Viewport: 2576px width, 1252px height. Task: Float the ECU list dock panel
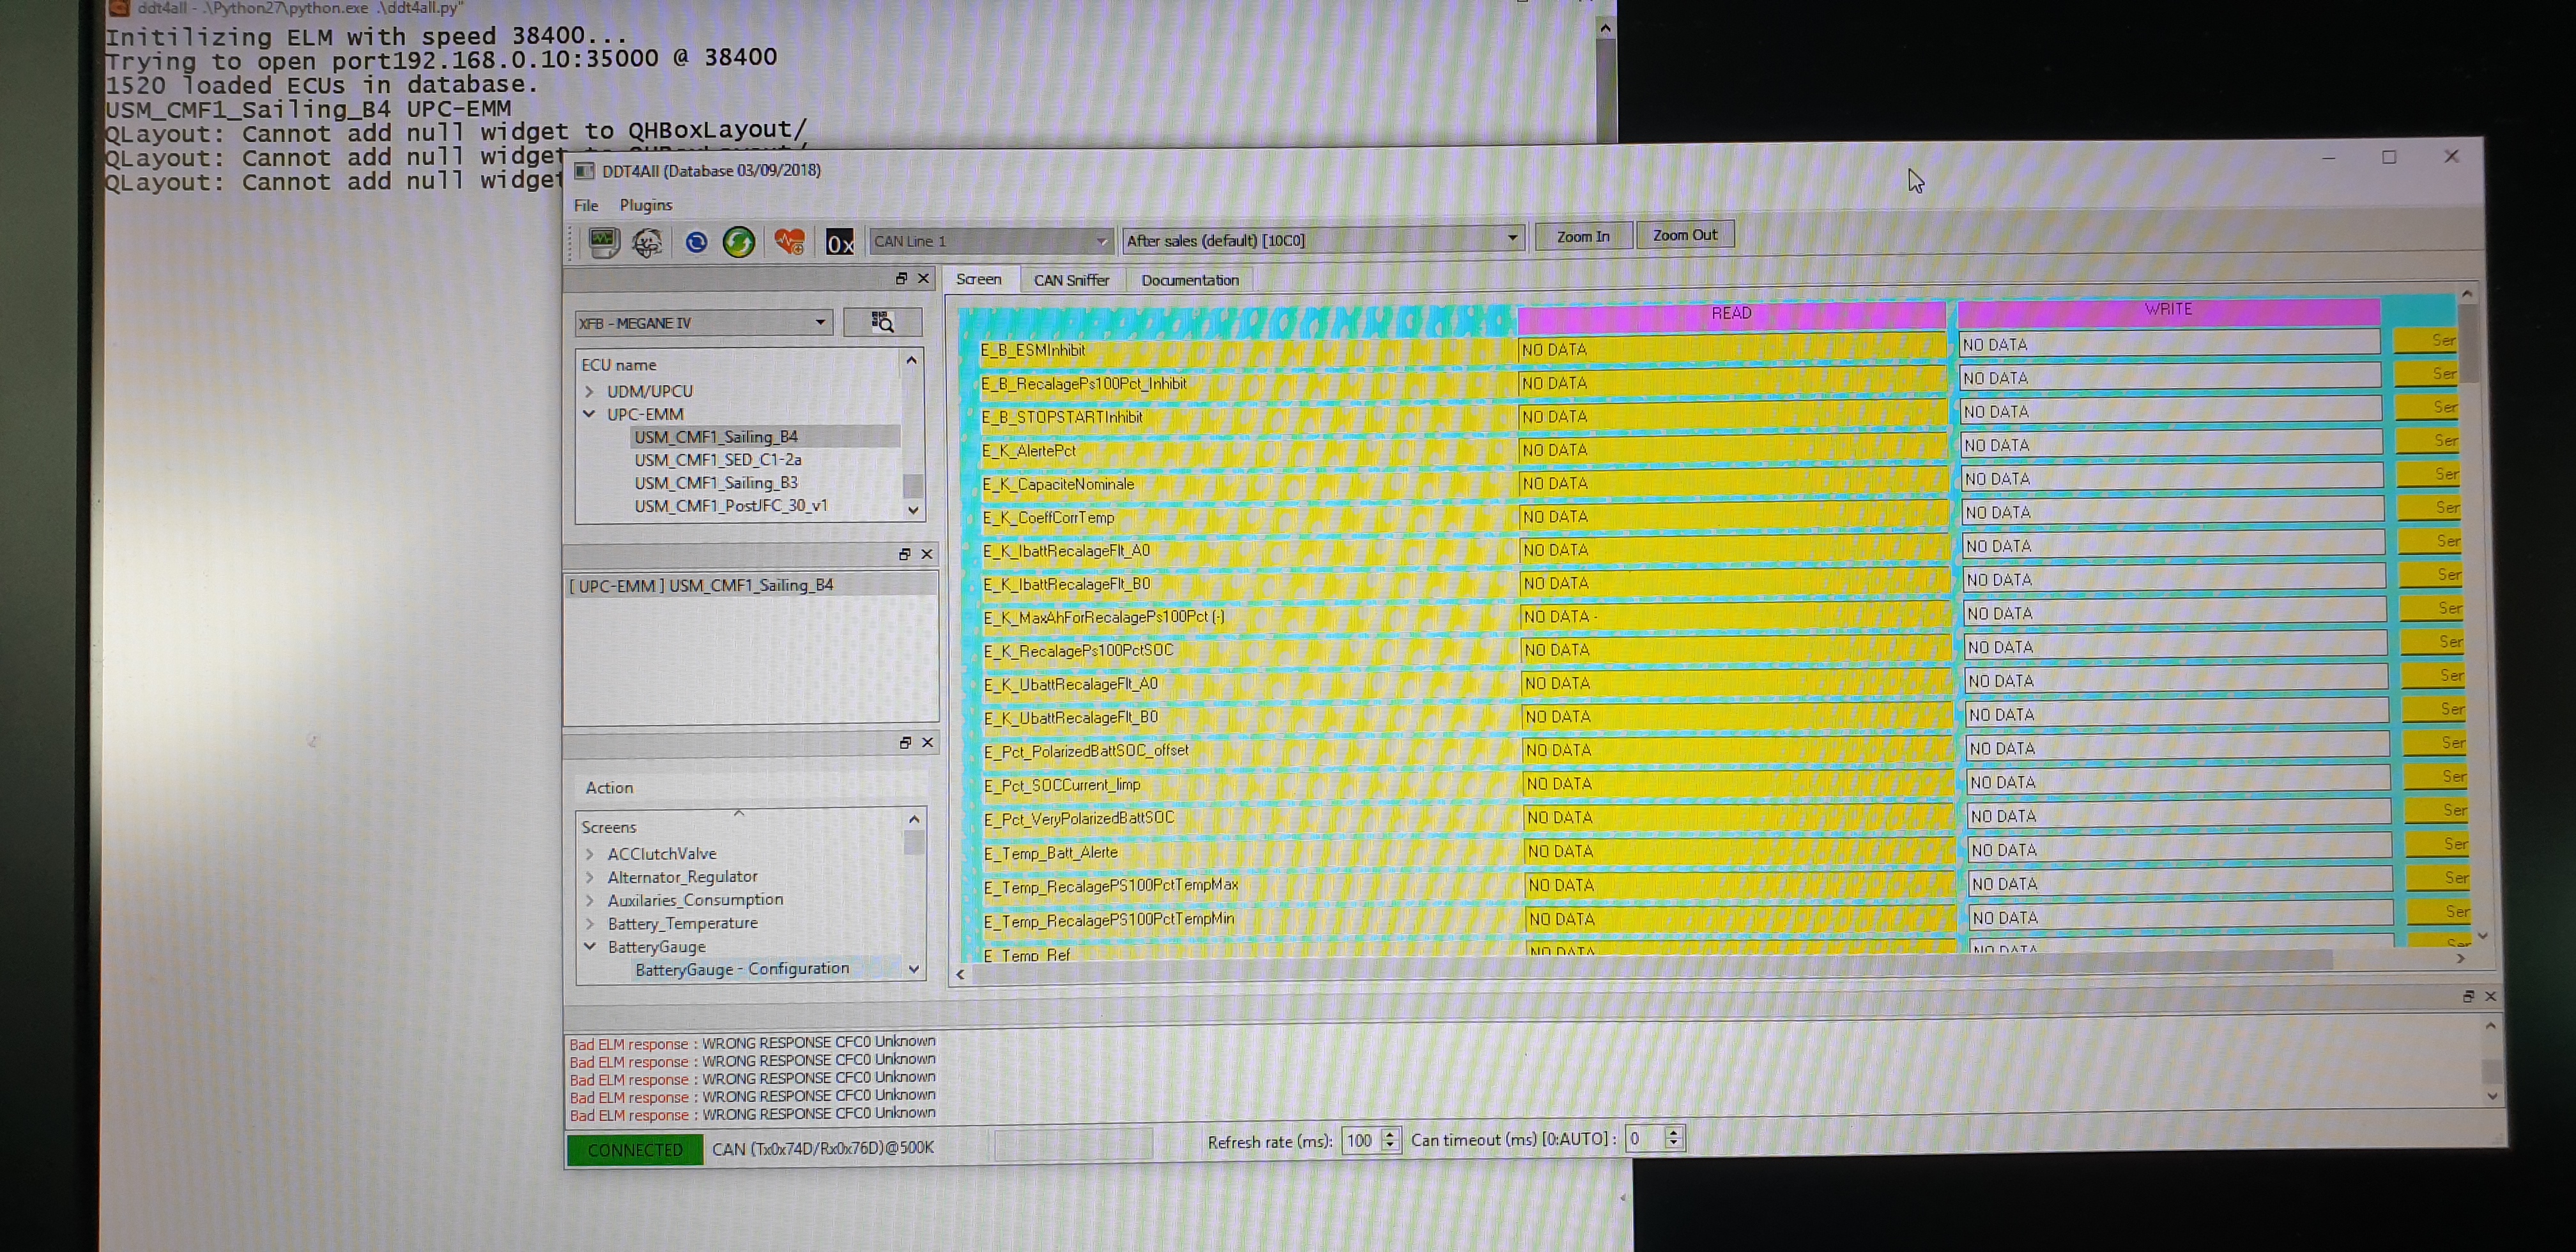[901, 279]
